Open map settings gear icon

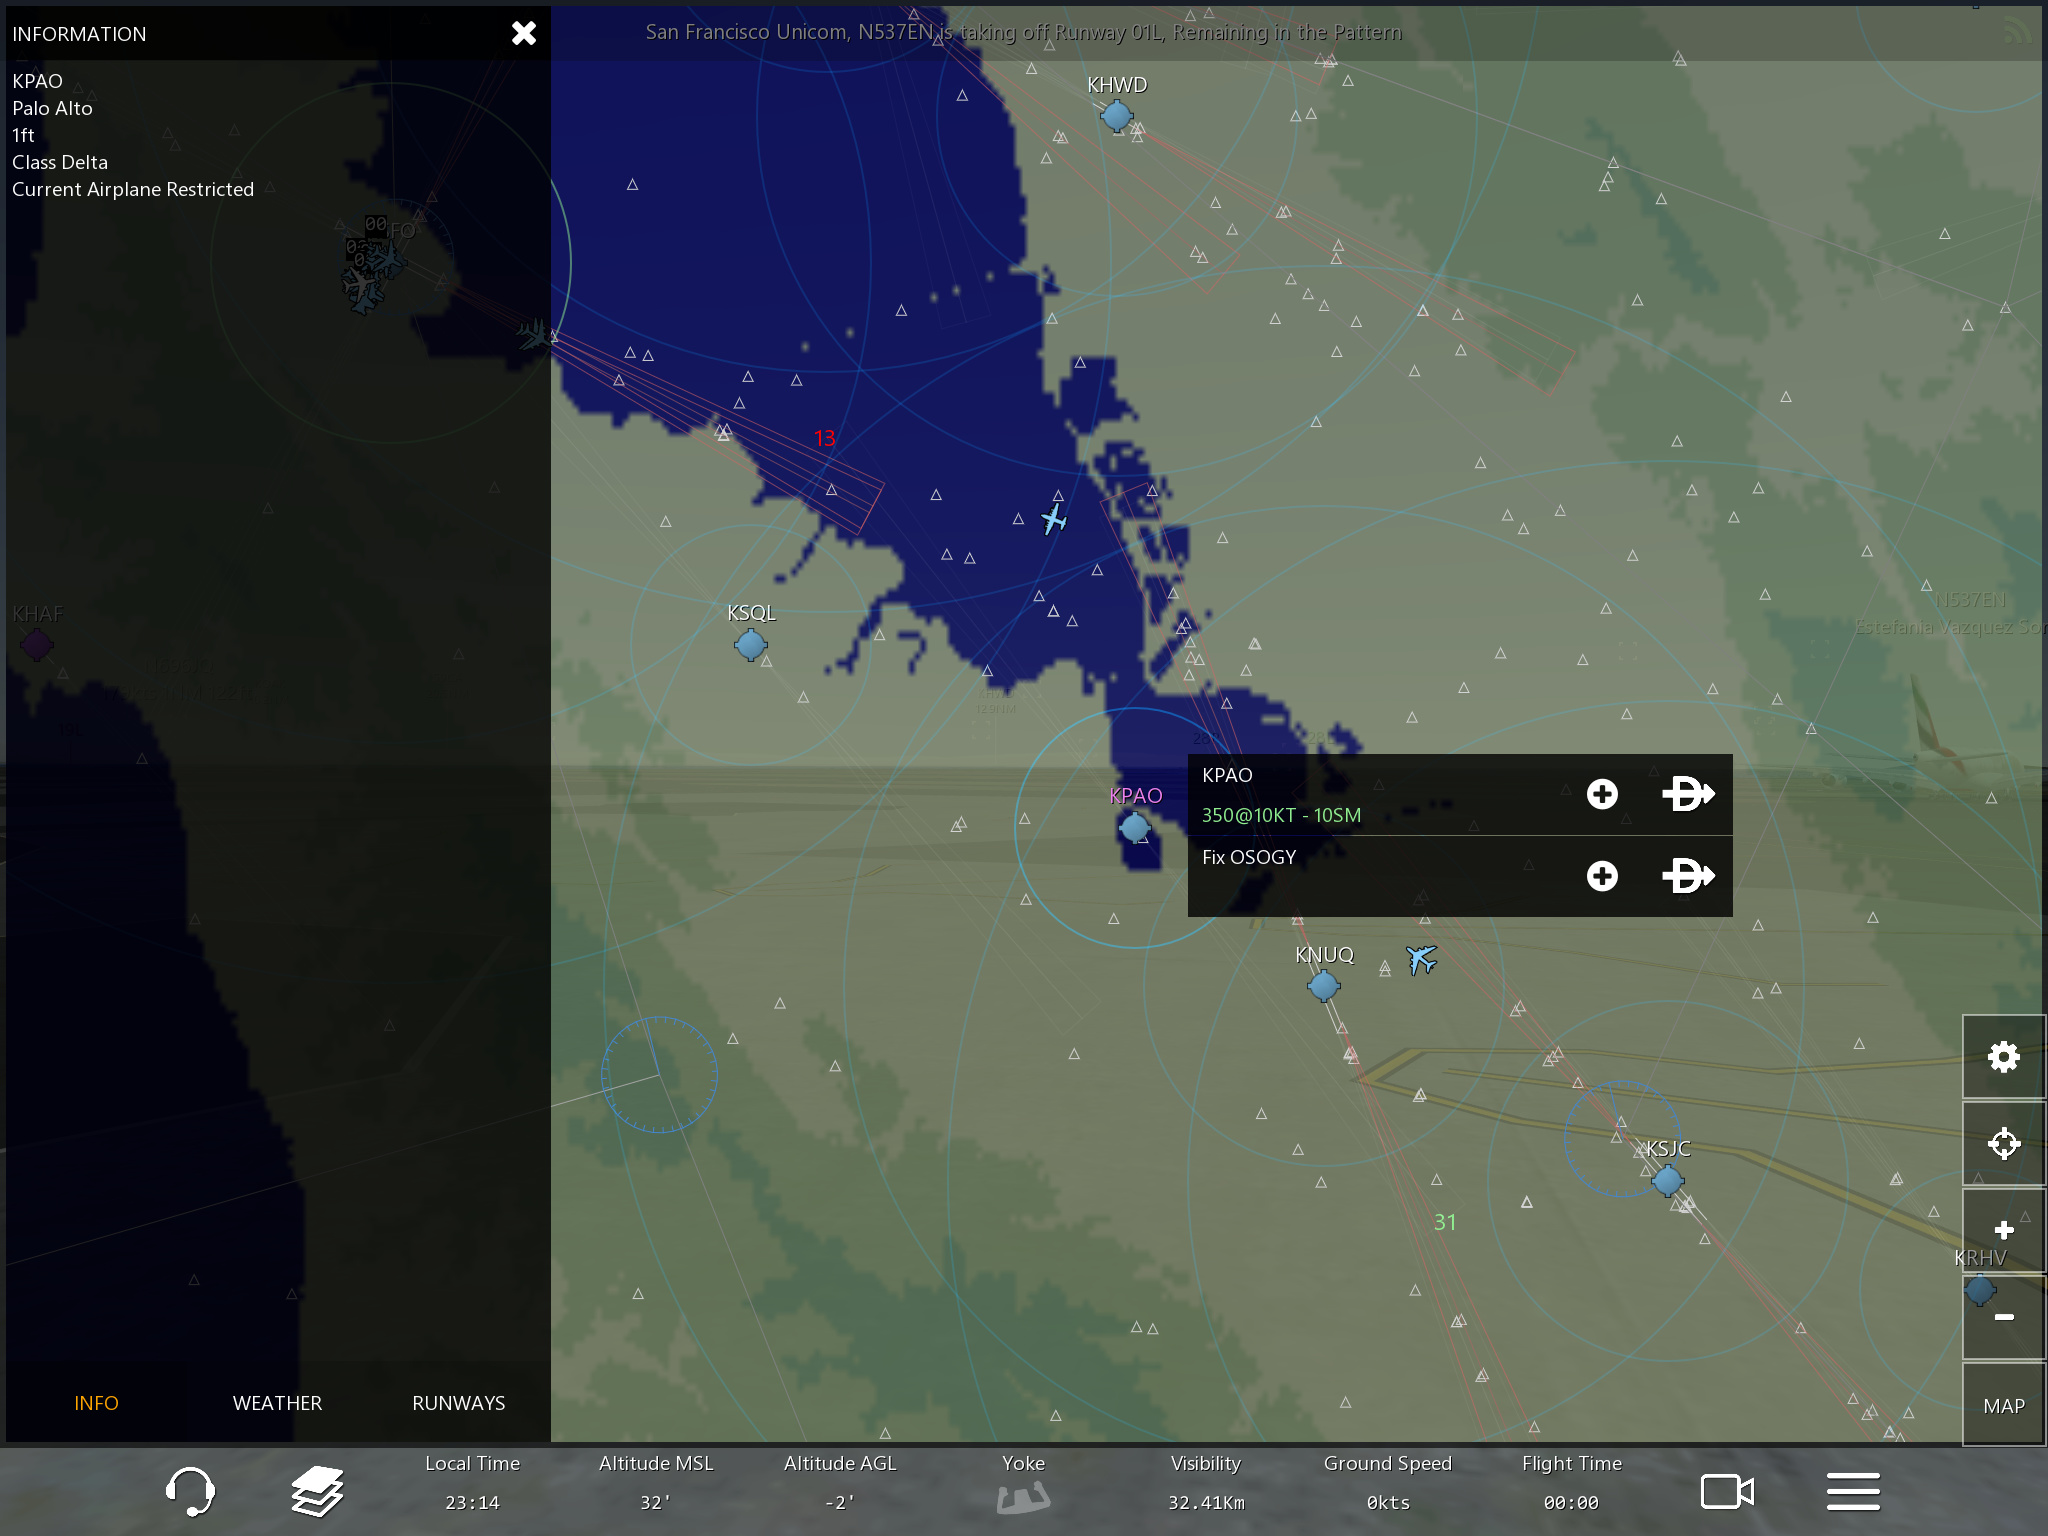pyautogui.click(x=2003, y=1057)
